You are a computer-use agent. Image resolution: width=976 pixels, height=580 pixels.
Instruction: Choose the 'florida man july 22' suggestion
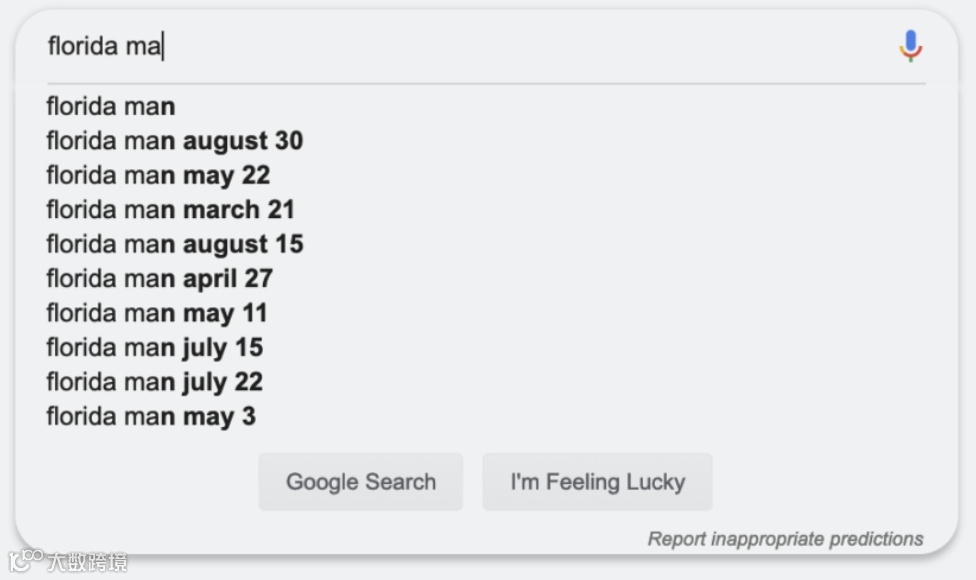pos(154,381)
